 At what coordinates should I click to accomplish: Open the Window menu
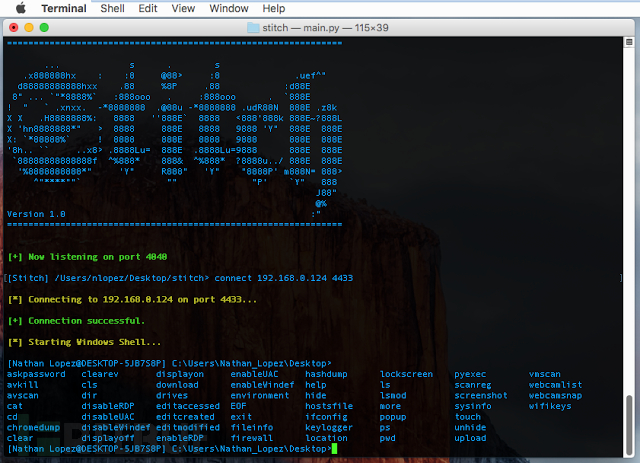pyautogui.click(x=229, y=8)
